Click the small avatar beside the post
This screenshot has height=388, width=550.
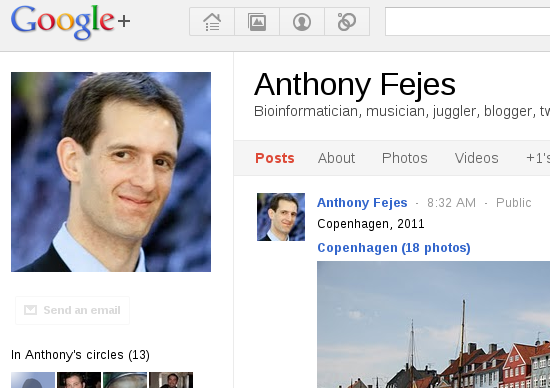coord(281,217)
